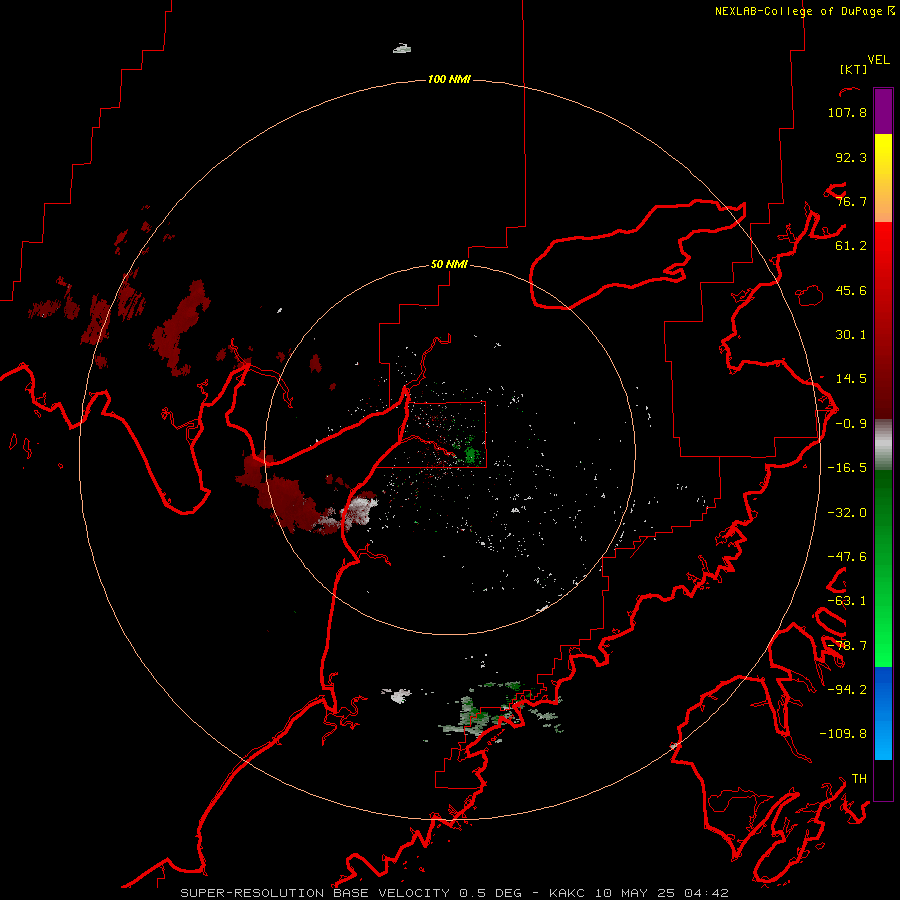
Task: Click the 76.7 legend value
Action: pos(851,201)
